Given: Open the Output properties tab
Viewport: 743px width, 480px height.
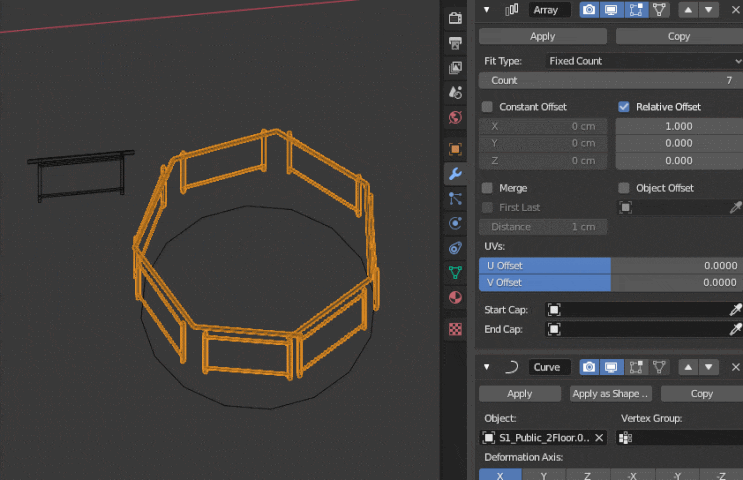Looking at the screenshot, I should pyautogui.click(x=455, y=43).
